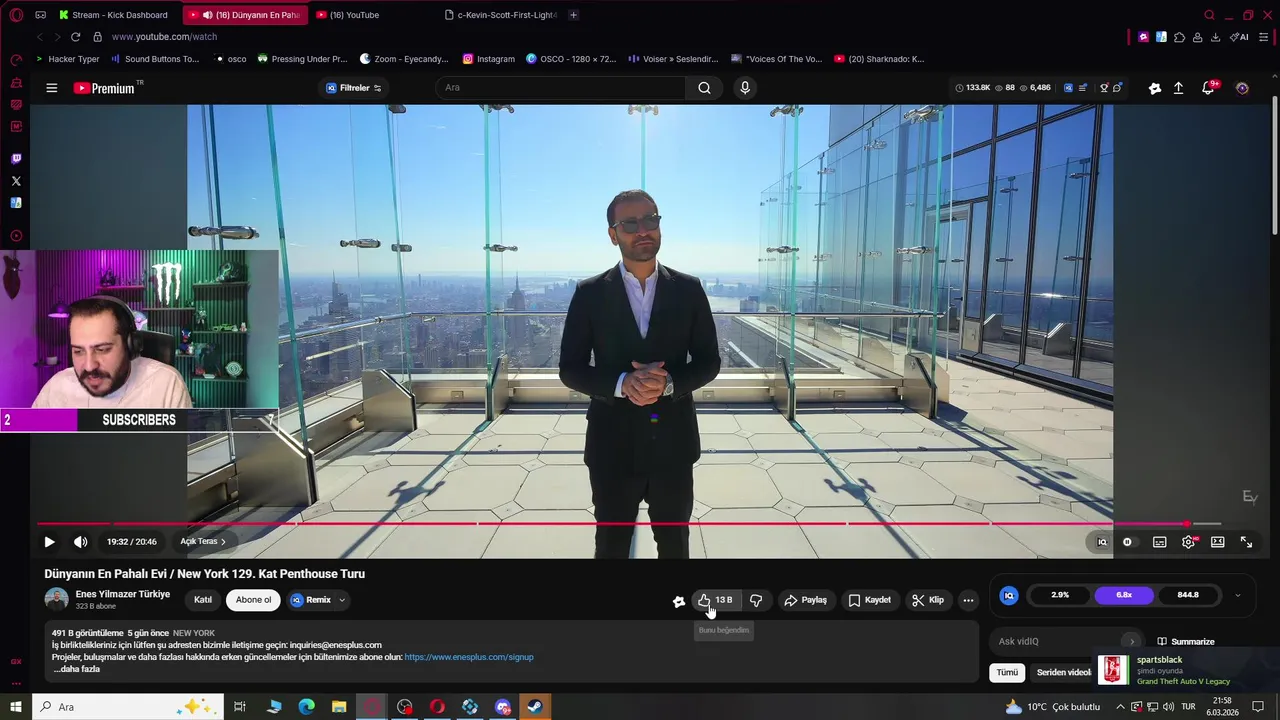Open video player settings gear
The height and width of the screenshot is (720, 1280).
(1188, 542)
